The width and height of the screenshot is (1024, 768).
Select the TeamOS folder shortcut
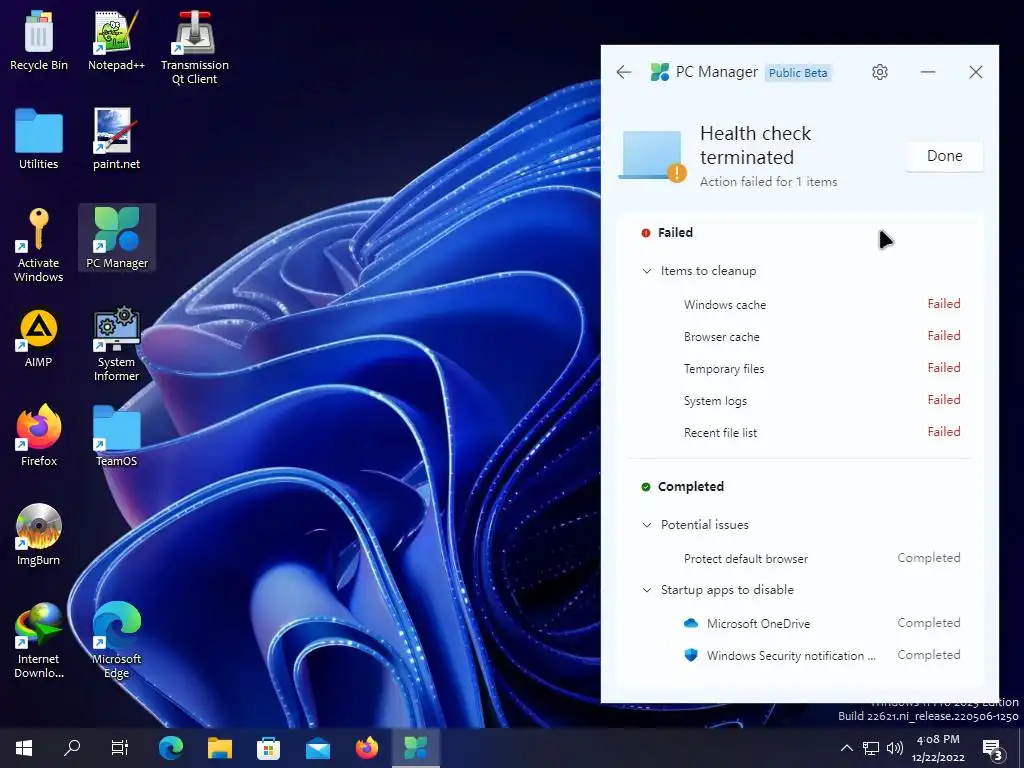116,436
